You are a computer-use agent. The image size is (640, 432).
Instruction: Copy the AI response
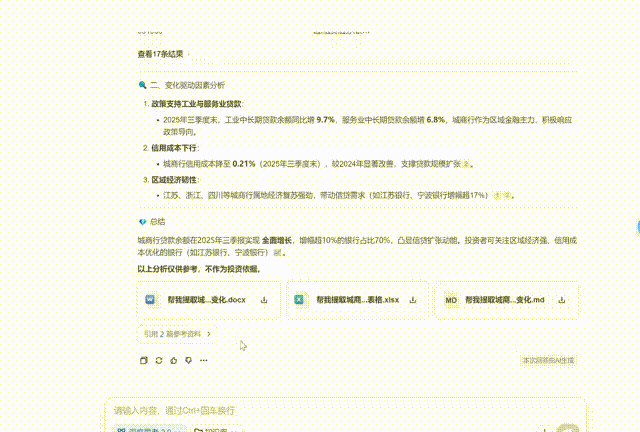click(x=144, y=360)
